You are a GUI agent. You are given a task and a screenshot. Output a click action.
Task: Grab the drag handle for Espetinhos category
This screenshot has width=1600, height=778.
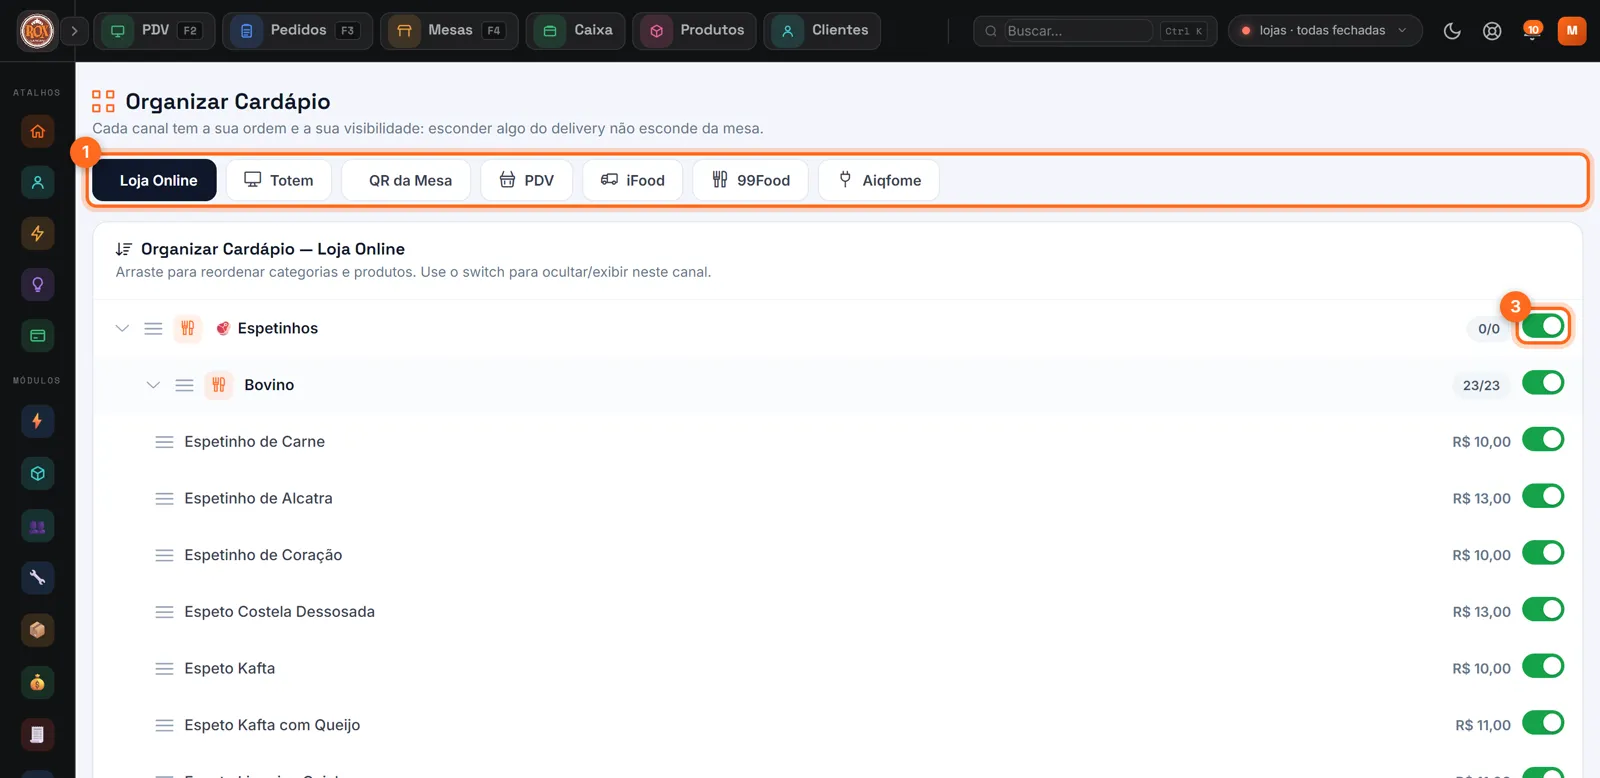pyautogui.click(x=153, y=328)
